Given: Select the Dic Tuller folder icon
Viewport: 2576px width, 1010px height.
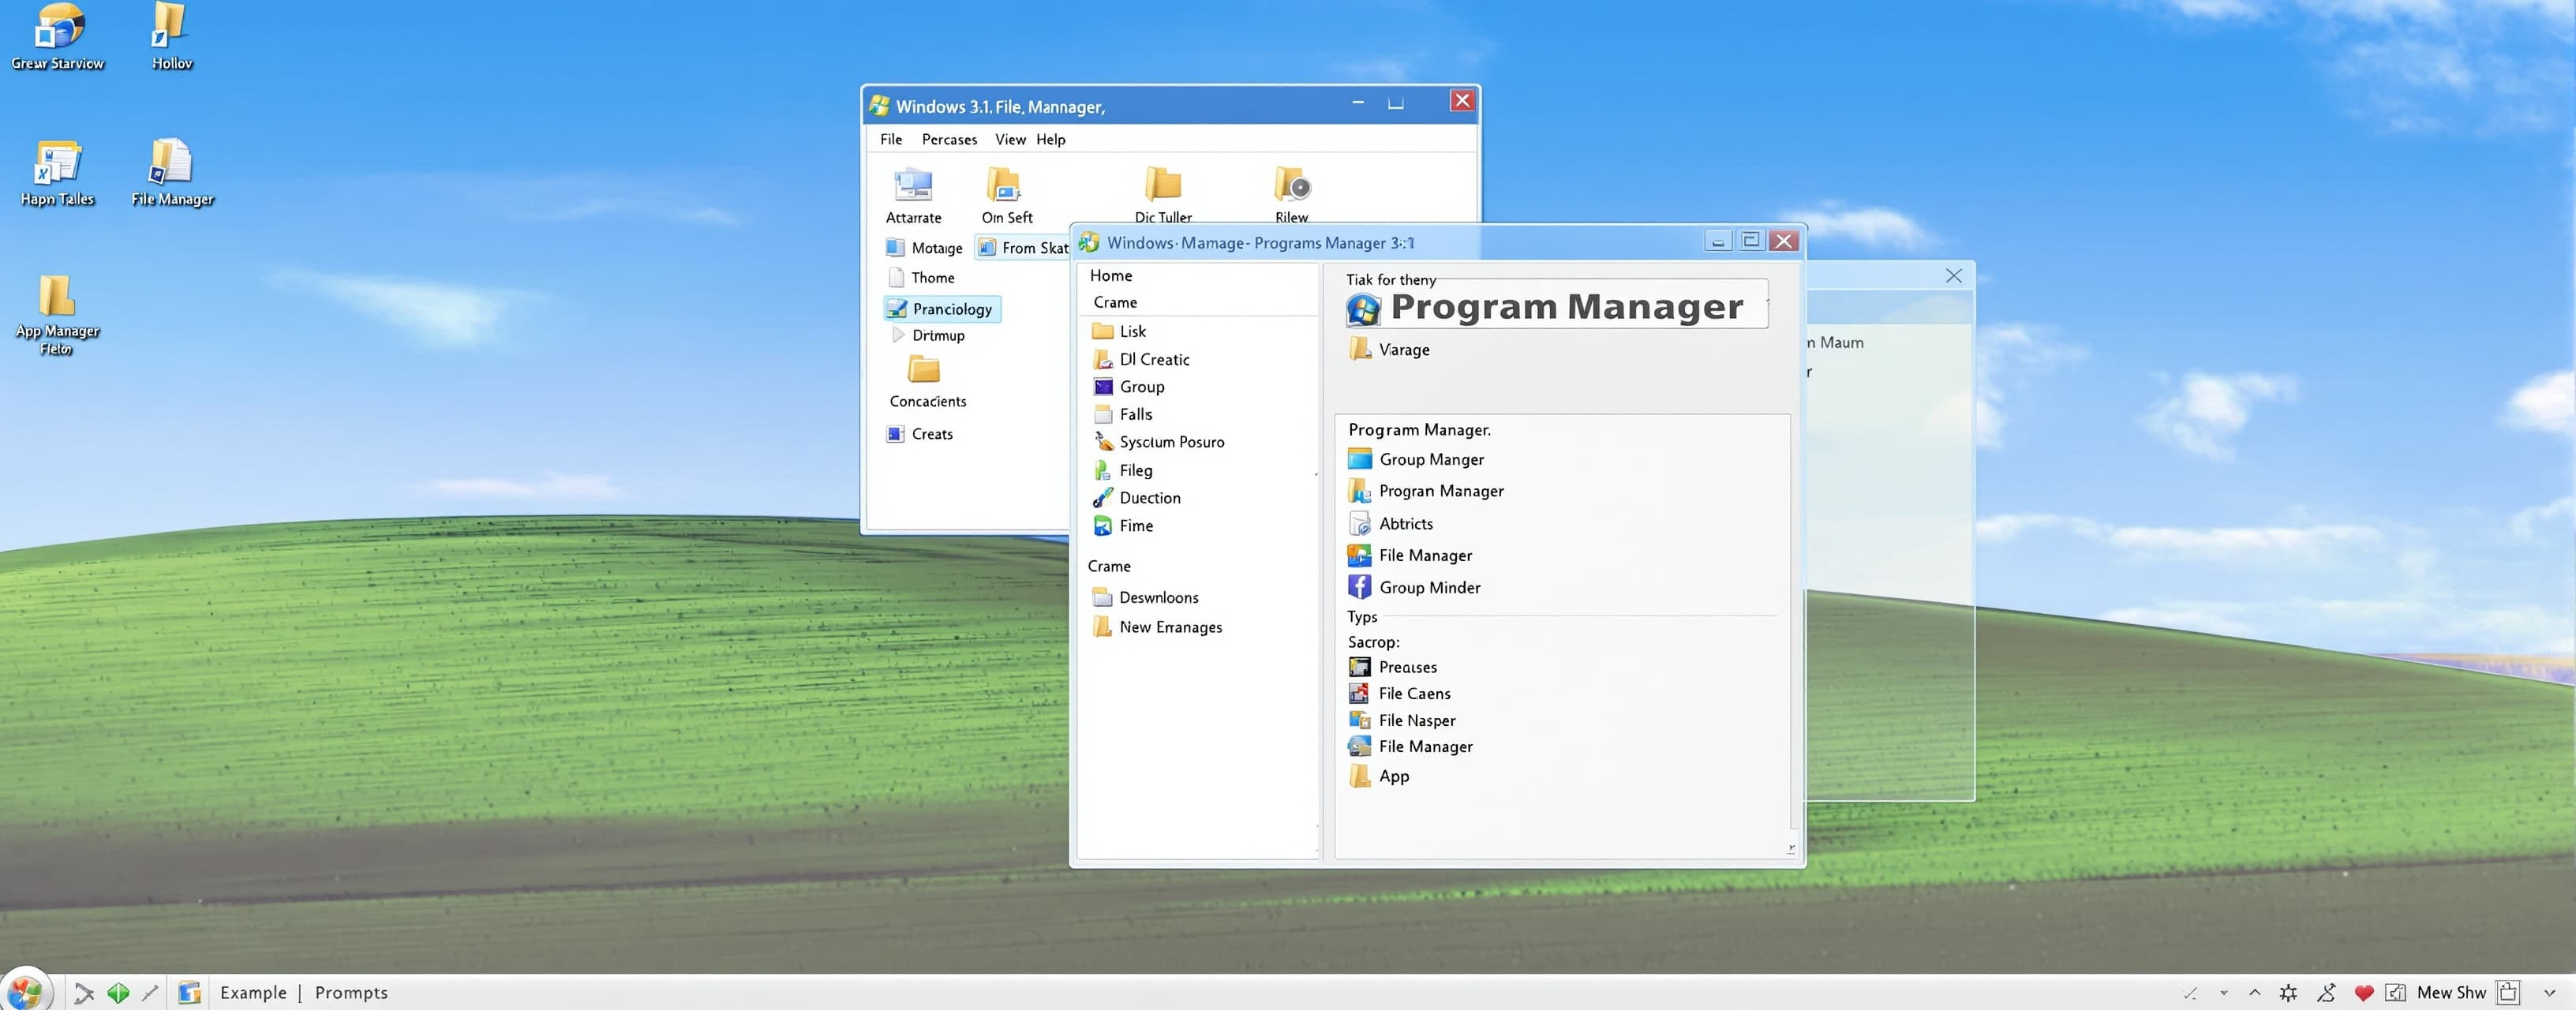Looking at the screenshot, I should (1163, 195).
